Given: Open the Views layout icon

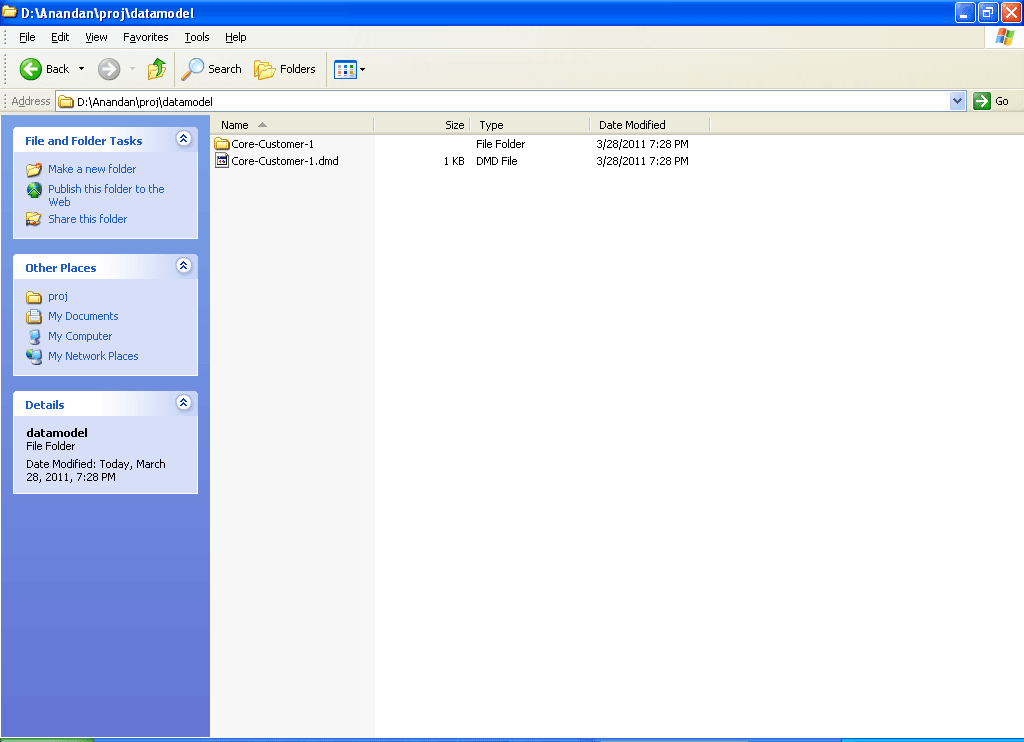Looking at the screenshot, I should [345, 69].
